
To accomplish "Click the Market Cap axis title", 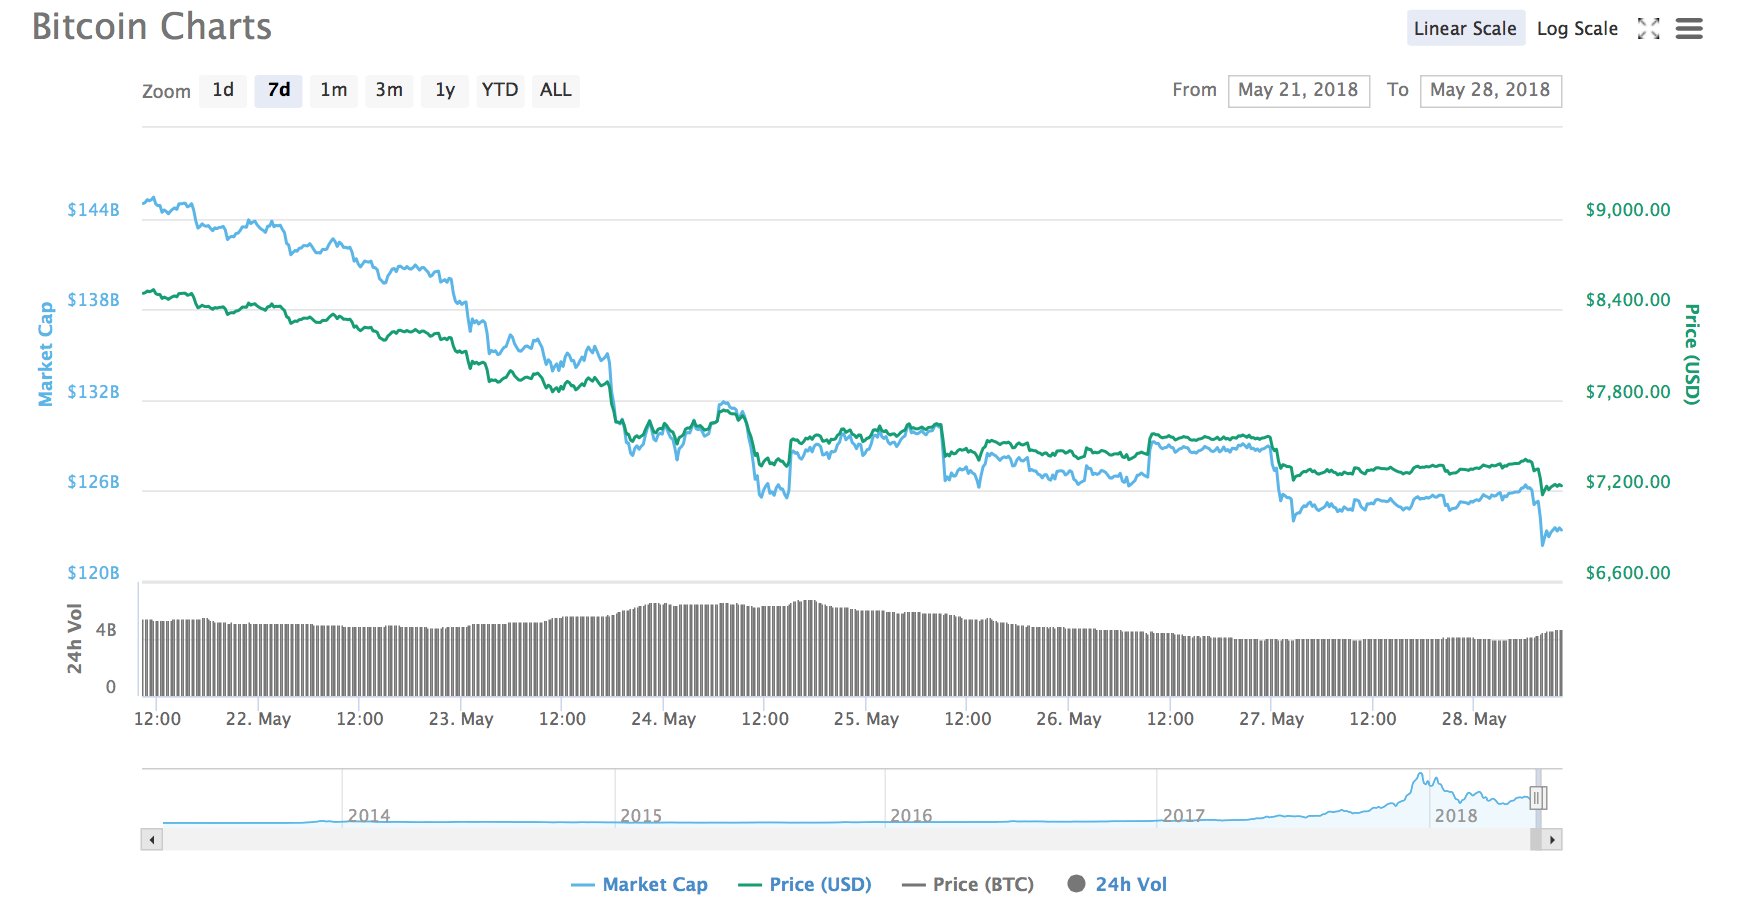I will pyautogui.click(x=46, y=354).
